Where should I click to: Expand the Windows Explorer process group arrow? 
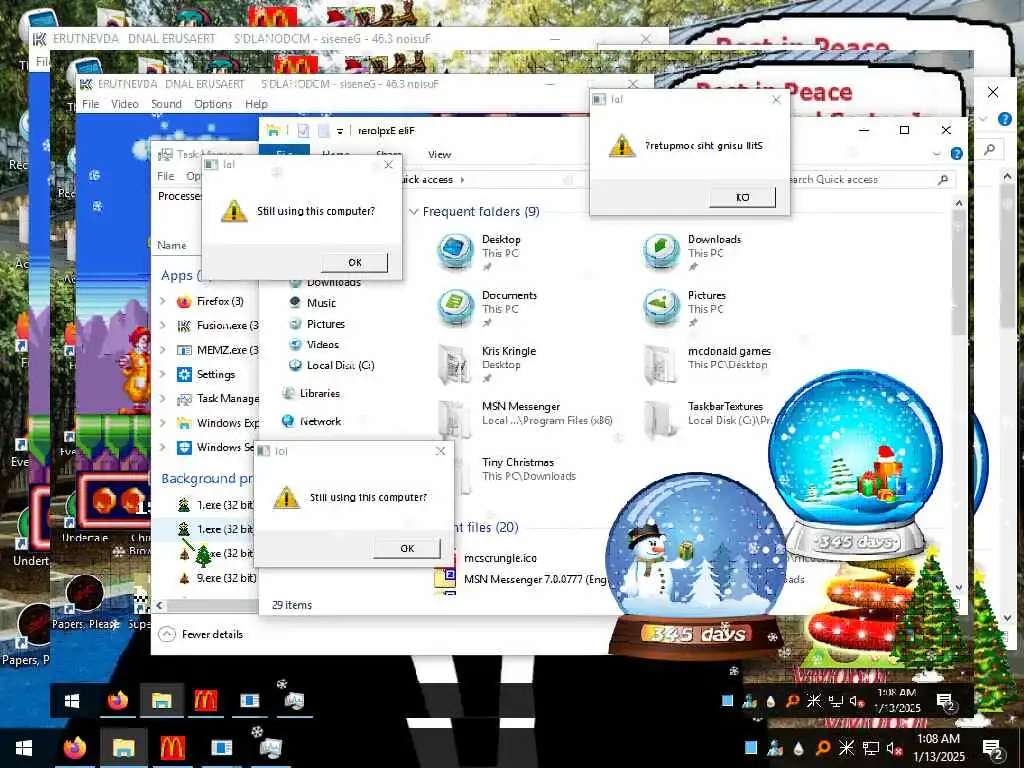pos(163,423)
